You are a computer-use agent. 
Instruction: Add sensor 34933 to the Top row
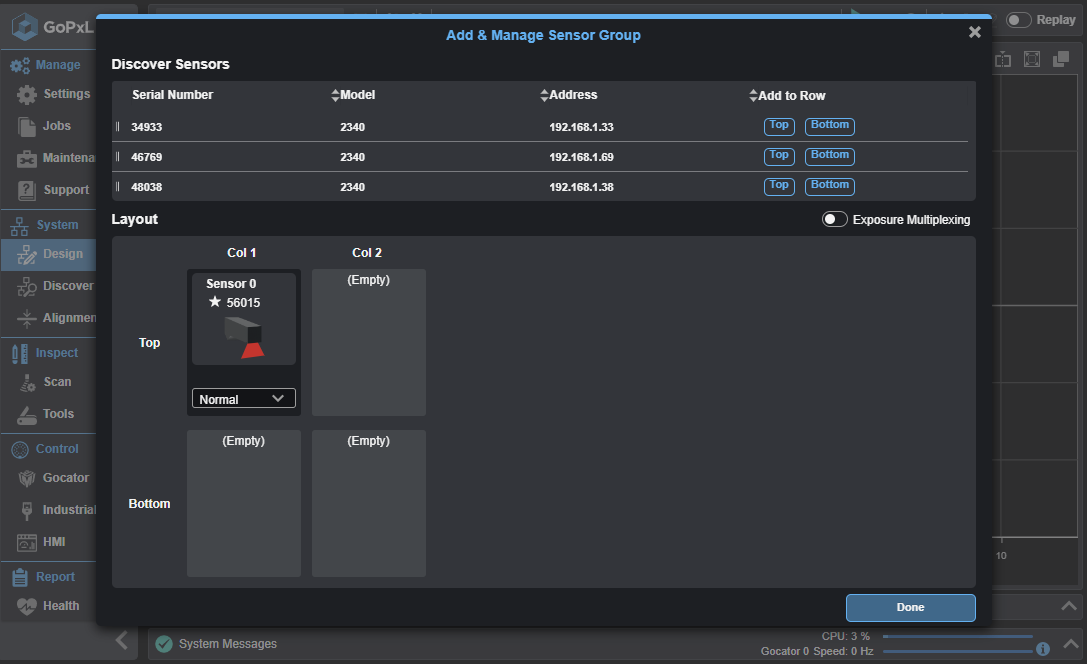(779, 126)
